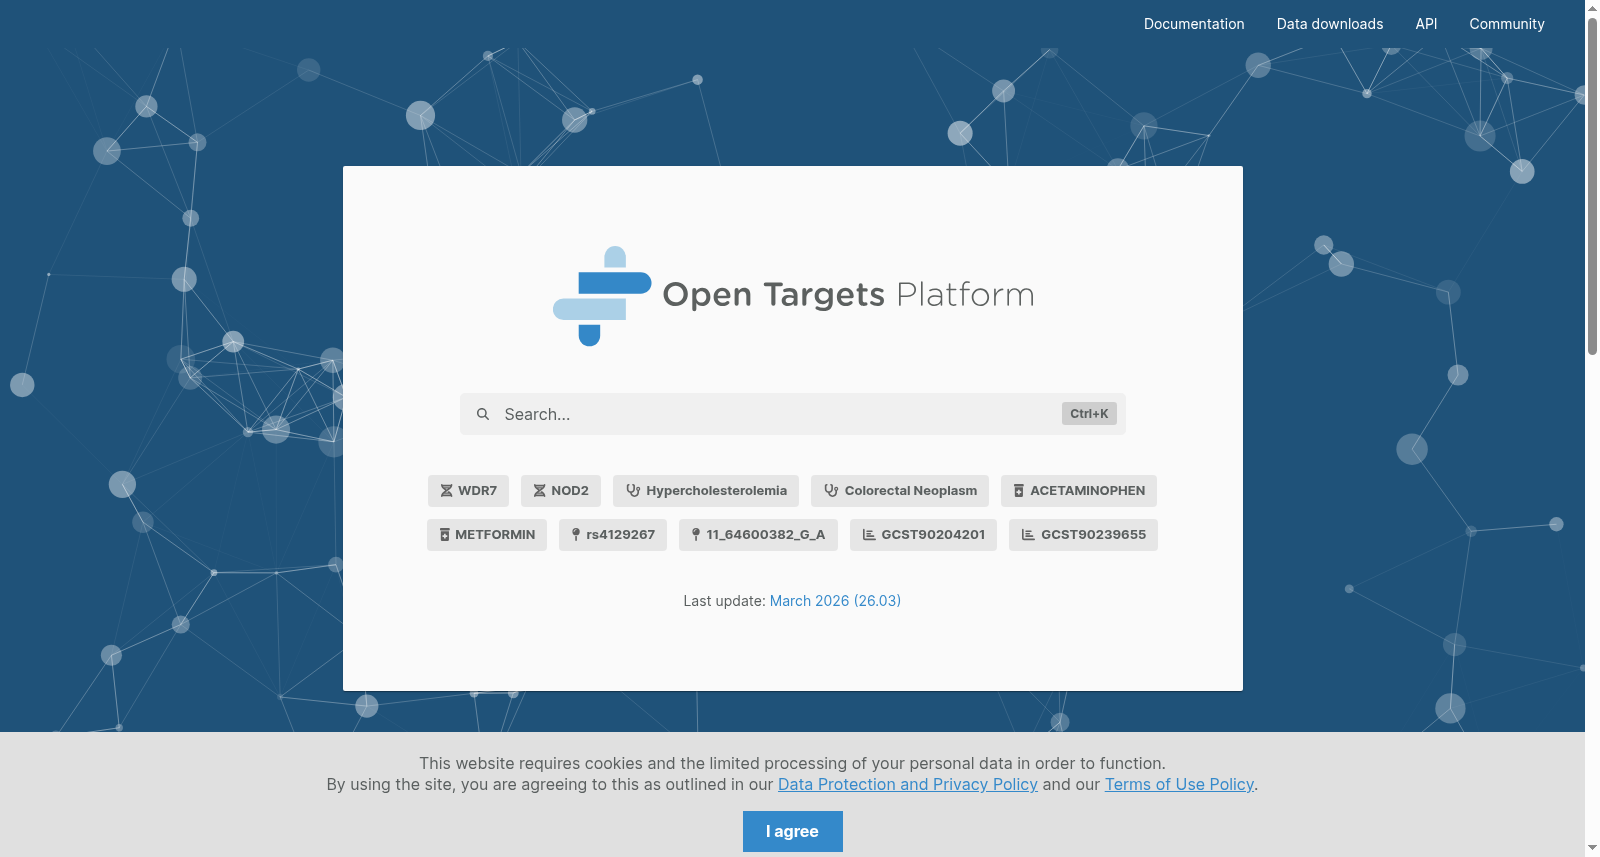Click the DNA target icon beside NOD2
The width and height of the screenshot is (1600, 857).
click(539, 491)
